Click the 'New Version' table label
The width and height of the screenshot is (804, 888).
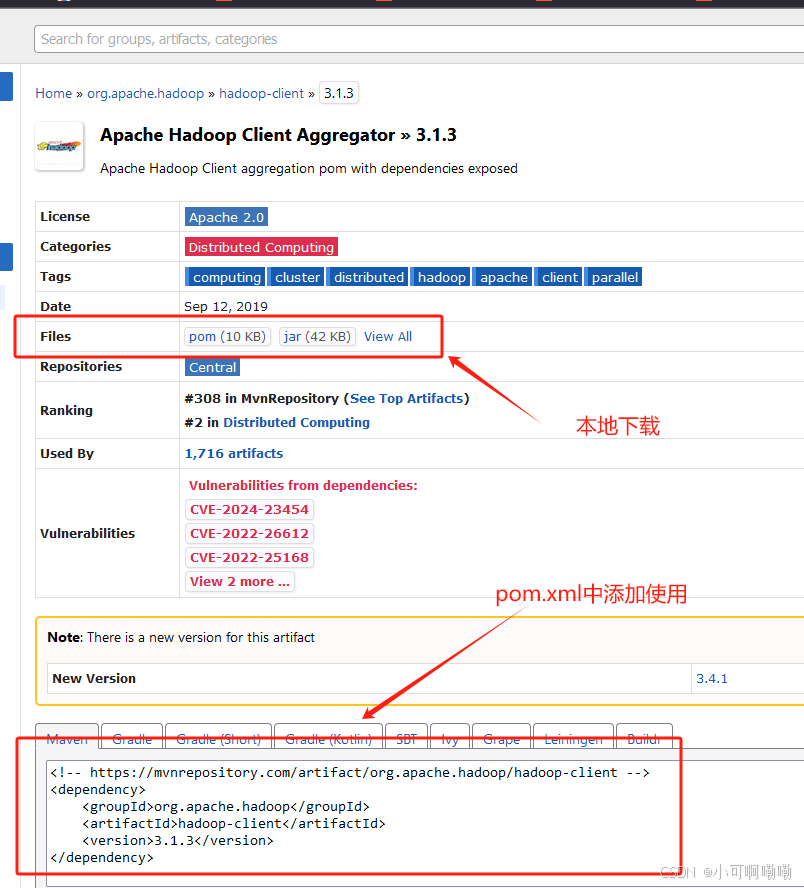[x=94, y=678]
